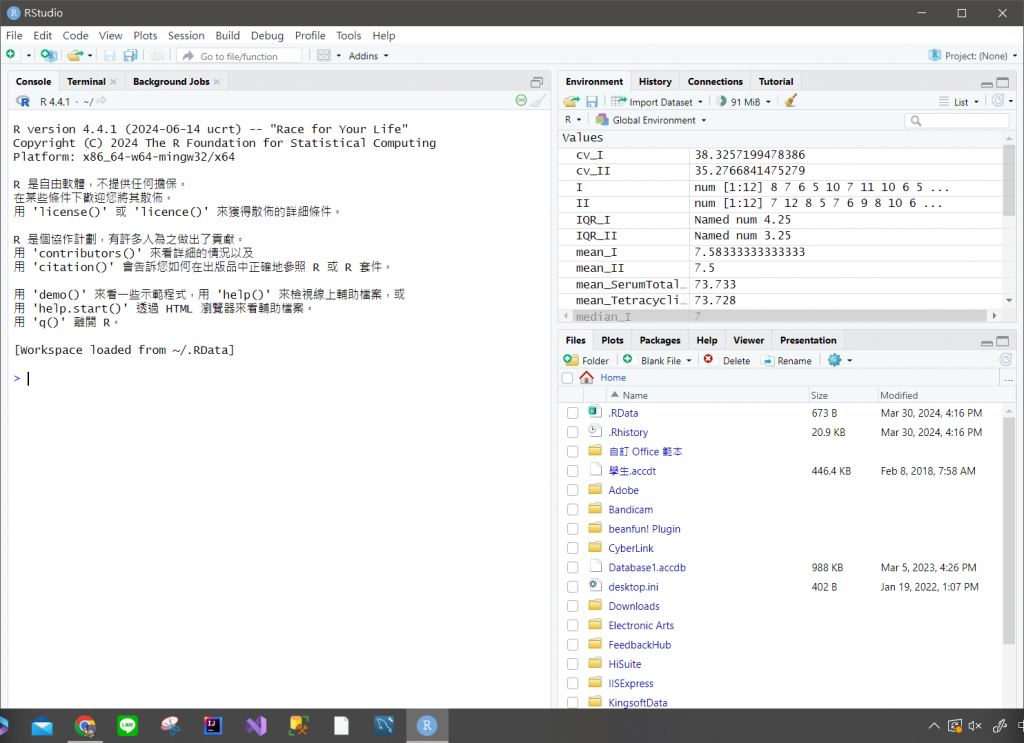Click the Rename button in Files
The image size is (1024, 743).
click(787, 360)
